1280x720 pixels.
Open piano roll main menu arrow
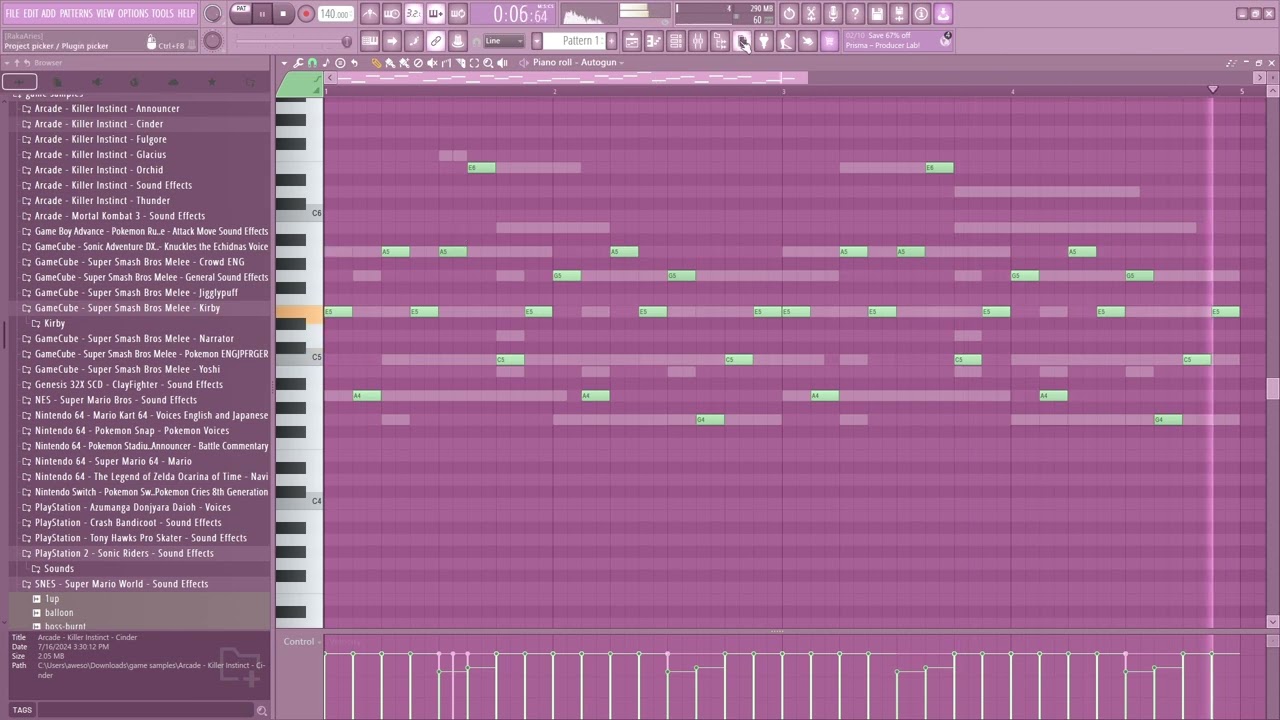pos(284,63)
